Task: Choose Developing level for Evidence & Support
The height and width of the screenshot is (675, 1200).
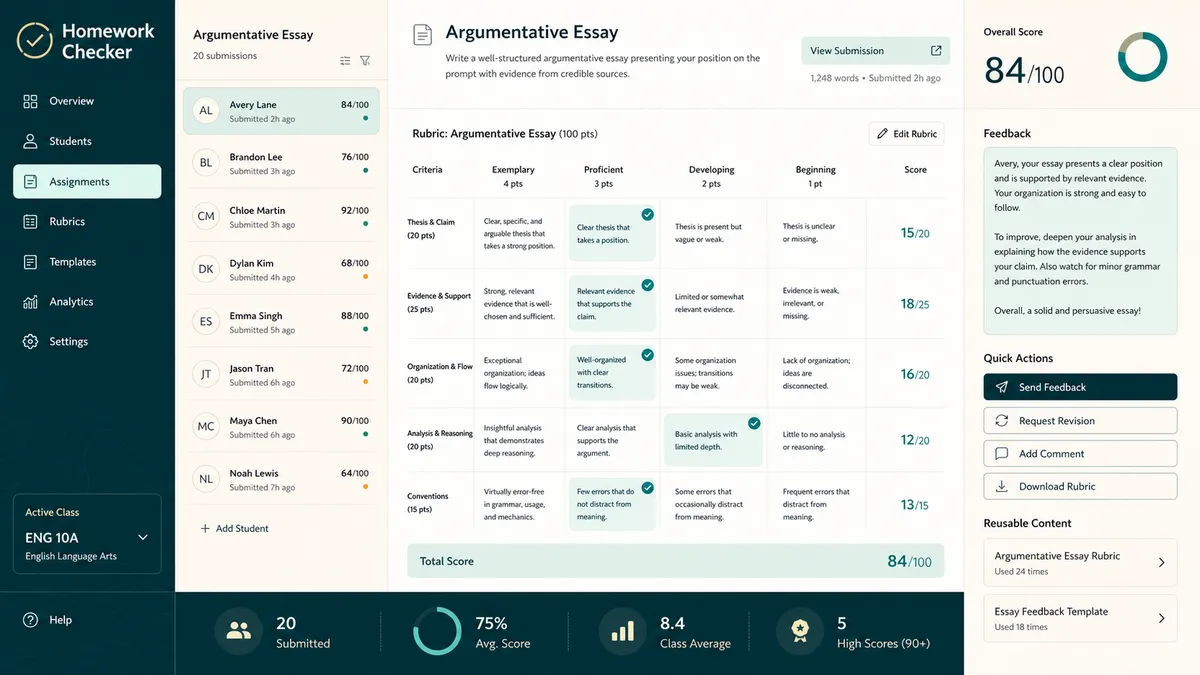Action: tap(712, 304)
